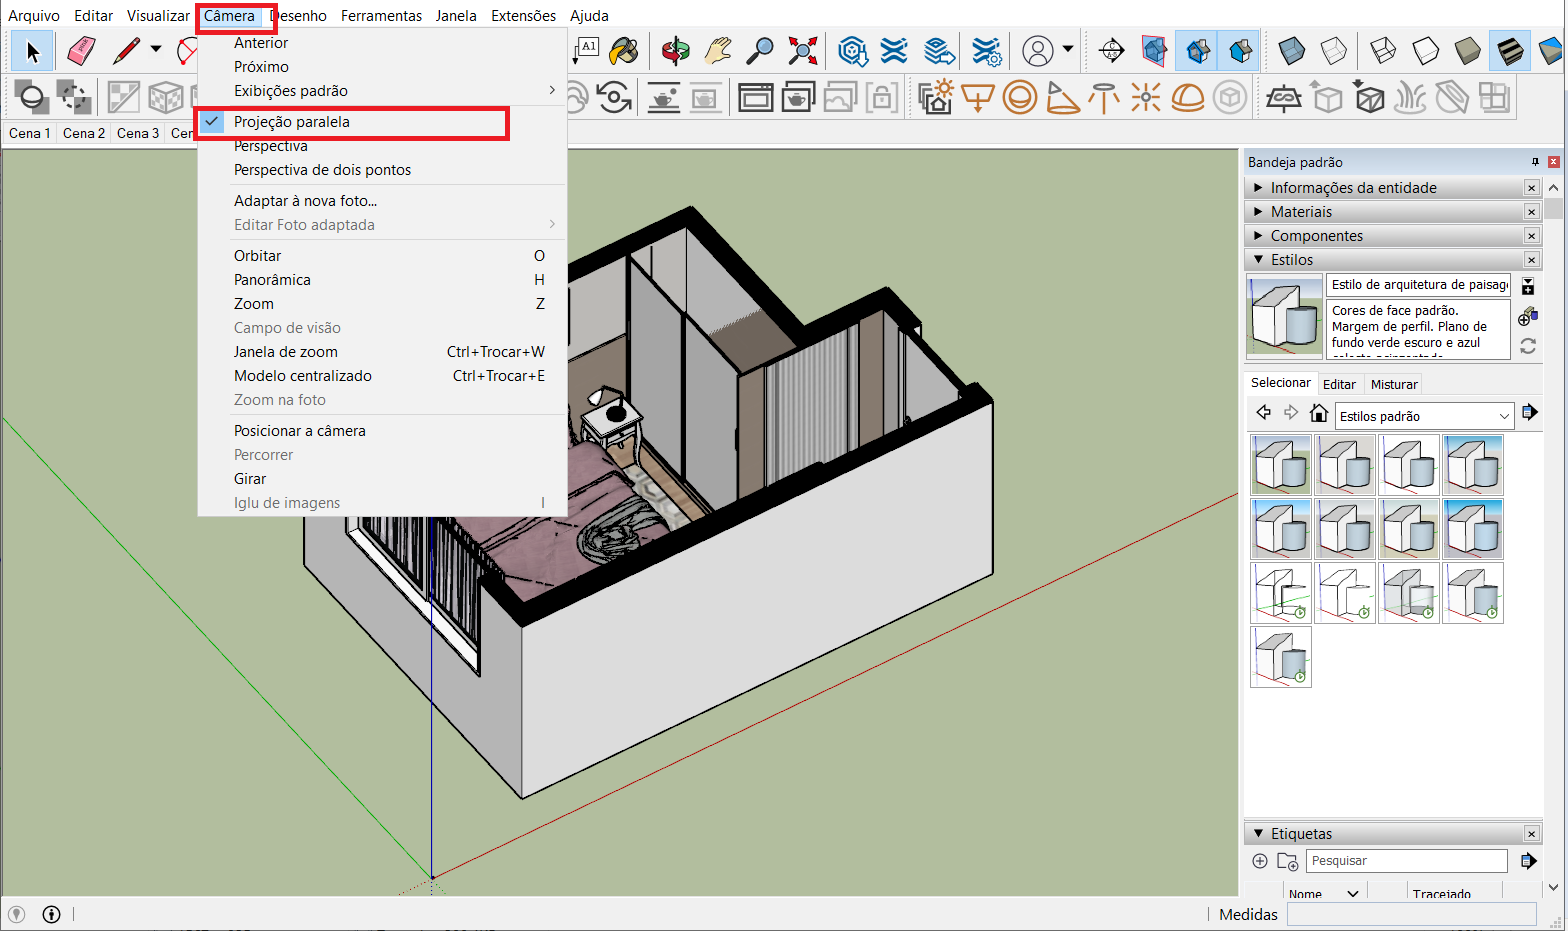This screenshot has height=931, width=1568.
Task: Click the infinite plane icon
Action: tap(1284, 97)
